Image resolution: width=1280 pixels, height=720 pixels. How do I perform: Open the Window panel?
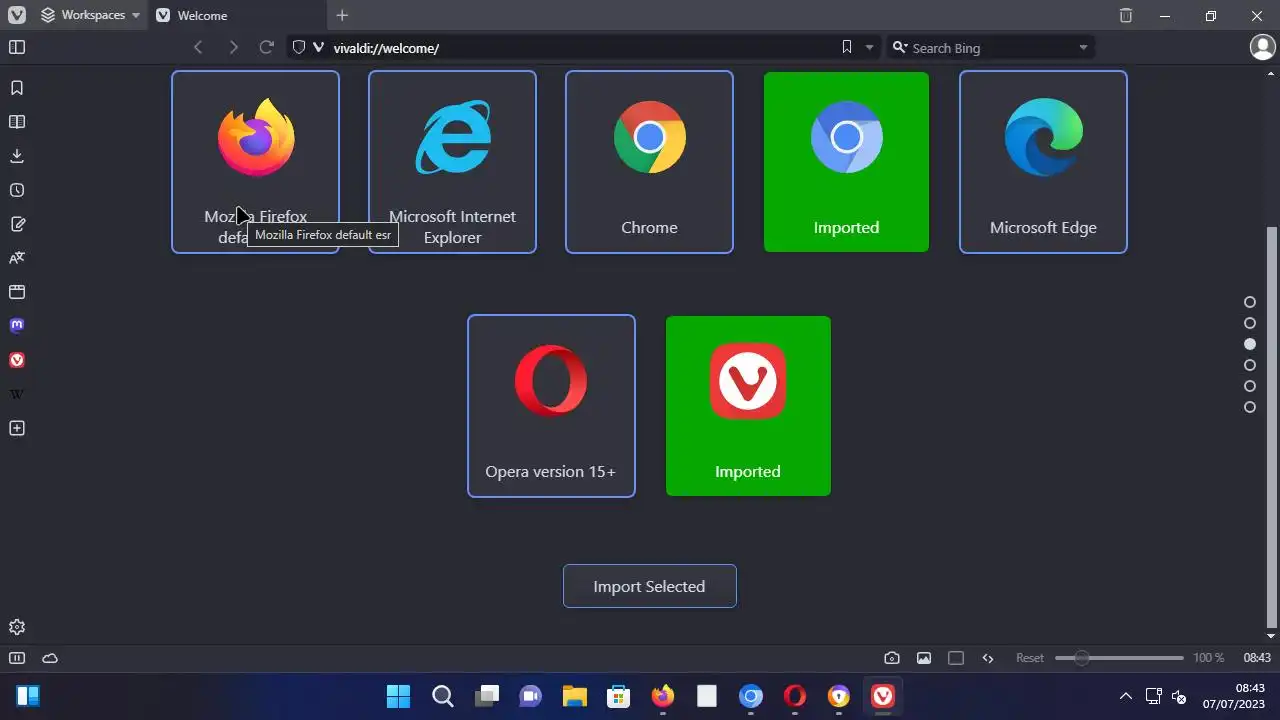(17, 292)
